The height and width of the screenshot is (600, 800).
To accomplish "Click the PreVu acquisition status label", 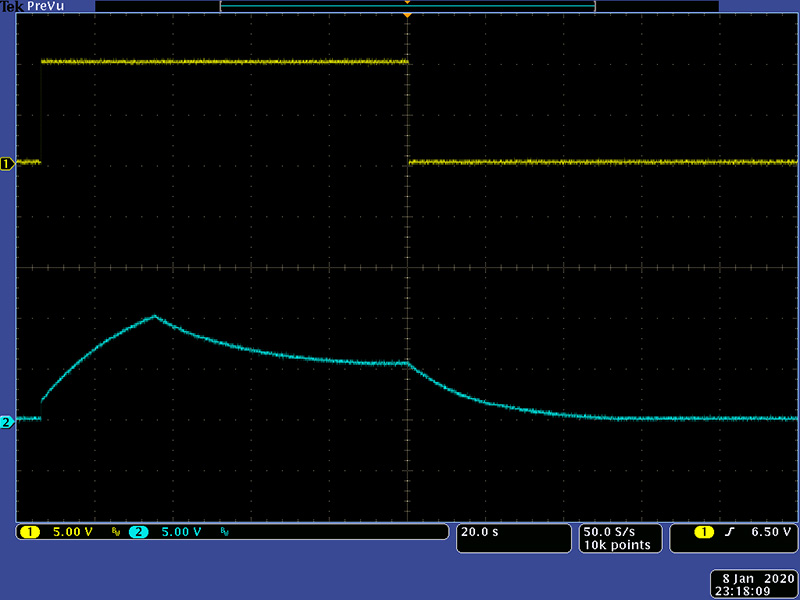I will tap(45, 6).
